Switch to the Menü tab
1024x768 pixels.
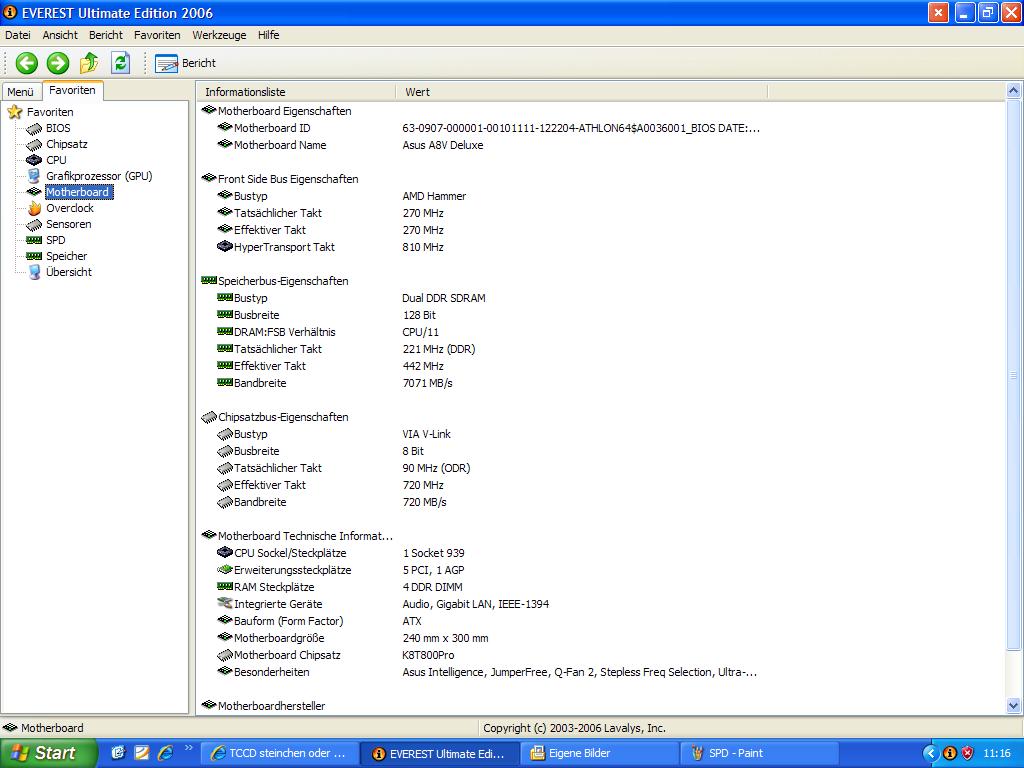[20, 92]
